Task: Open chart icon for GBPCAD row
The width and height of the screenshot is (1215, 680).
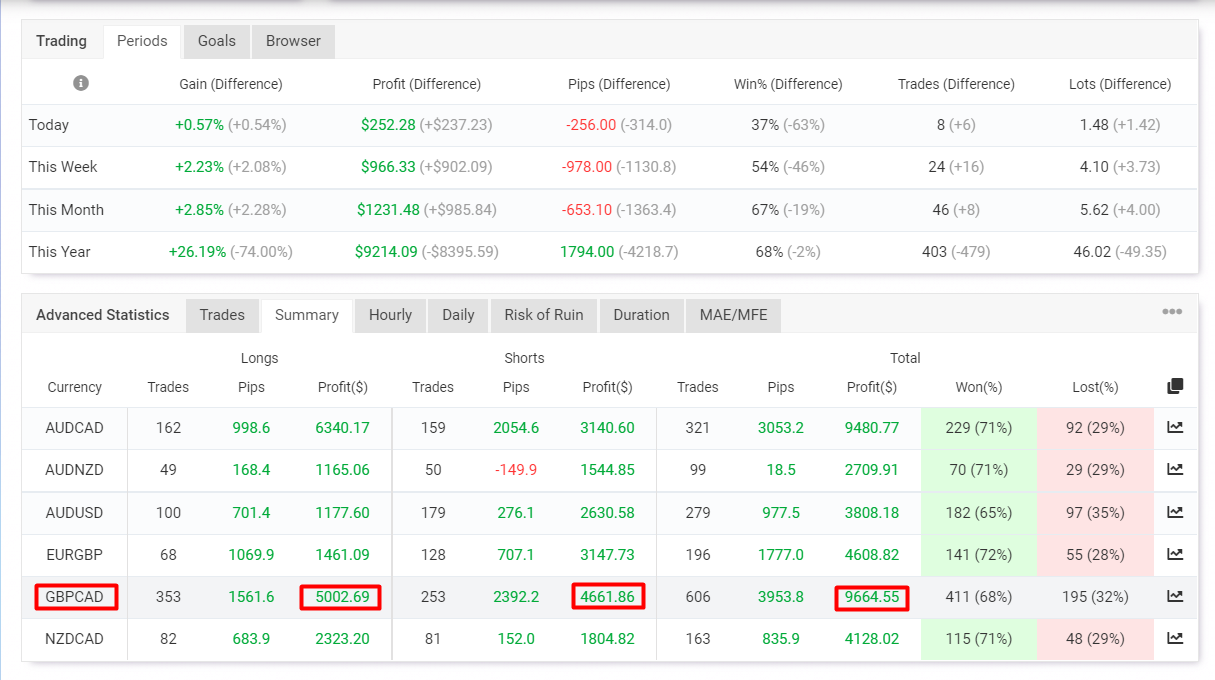Action: point(1175,596)
